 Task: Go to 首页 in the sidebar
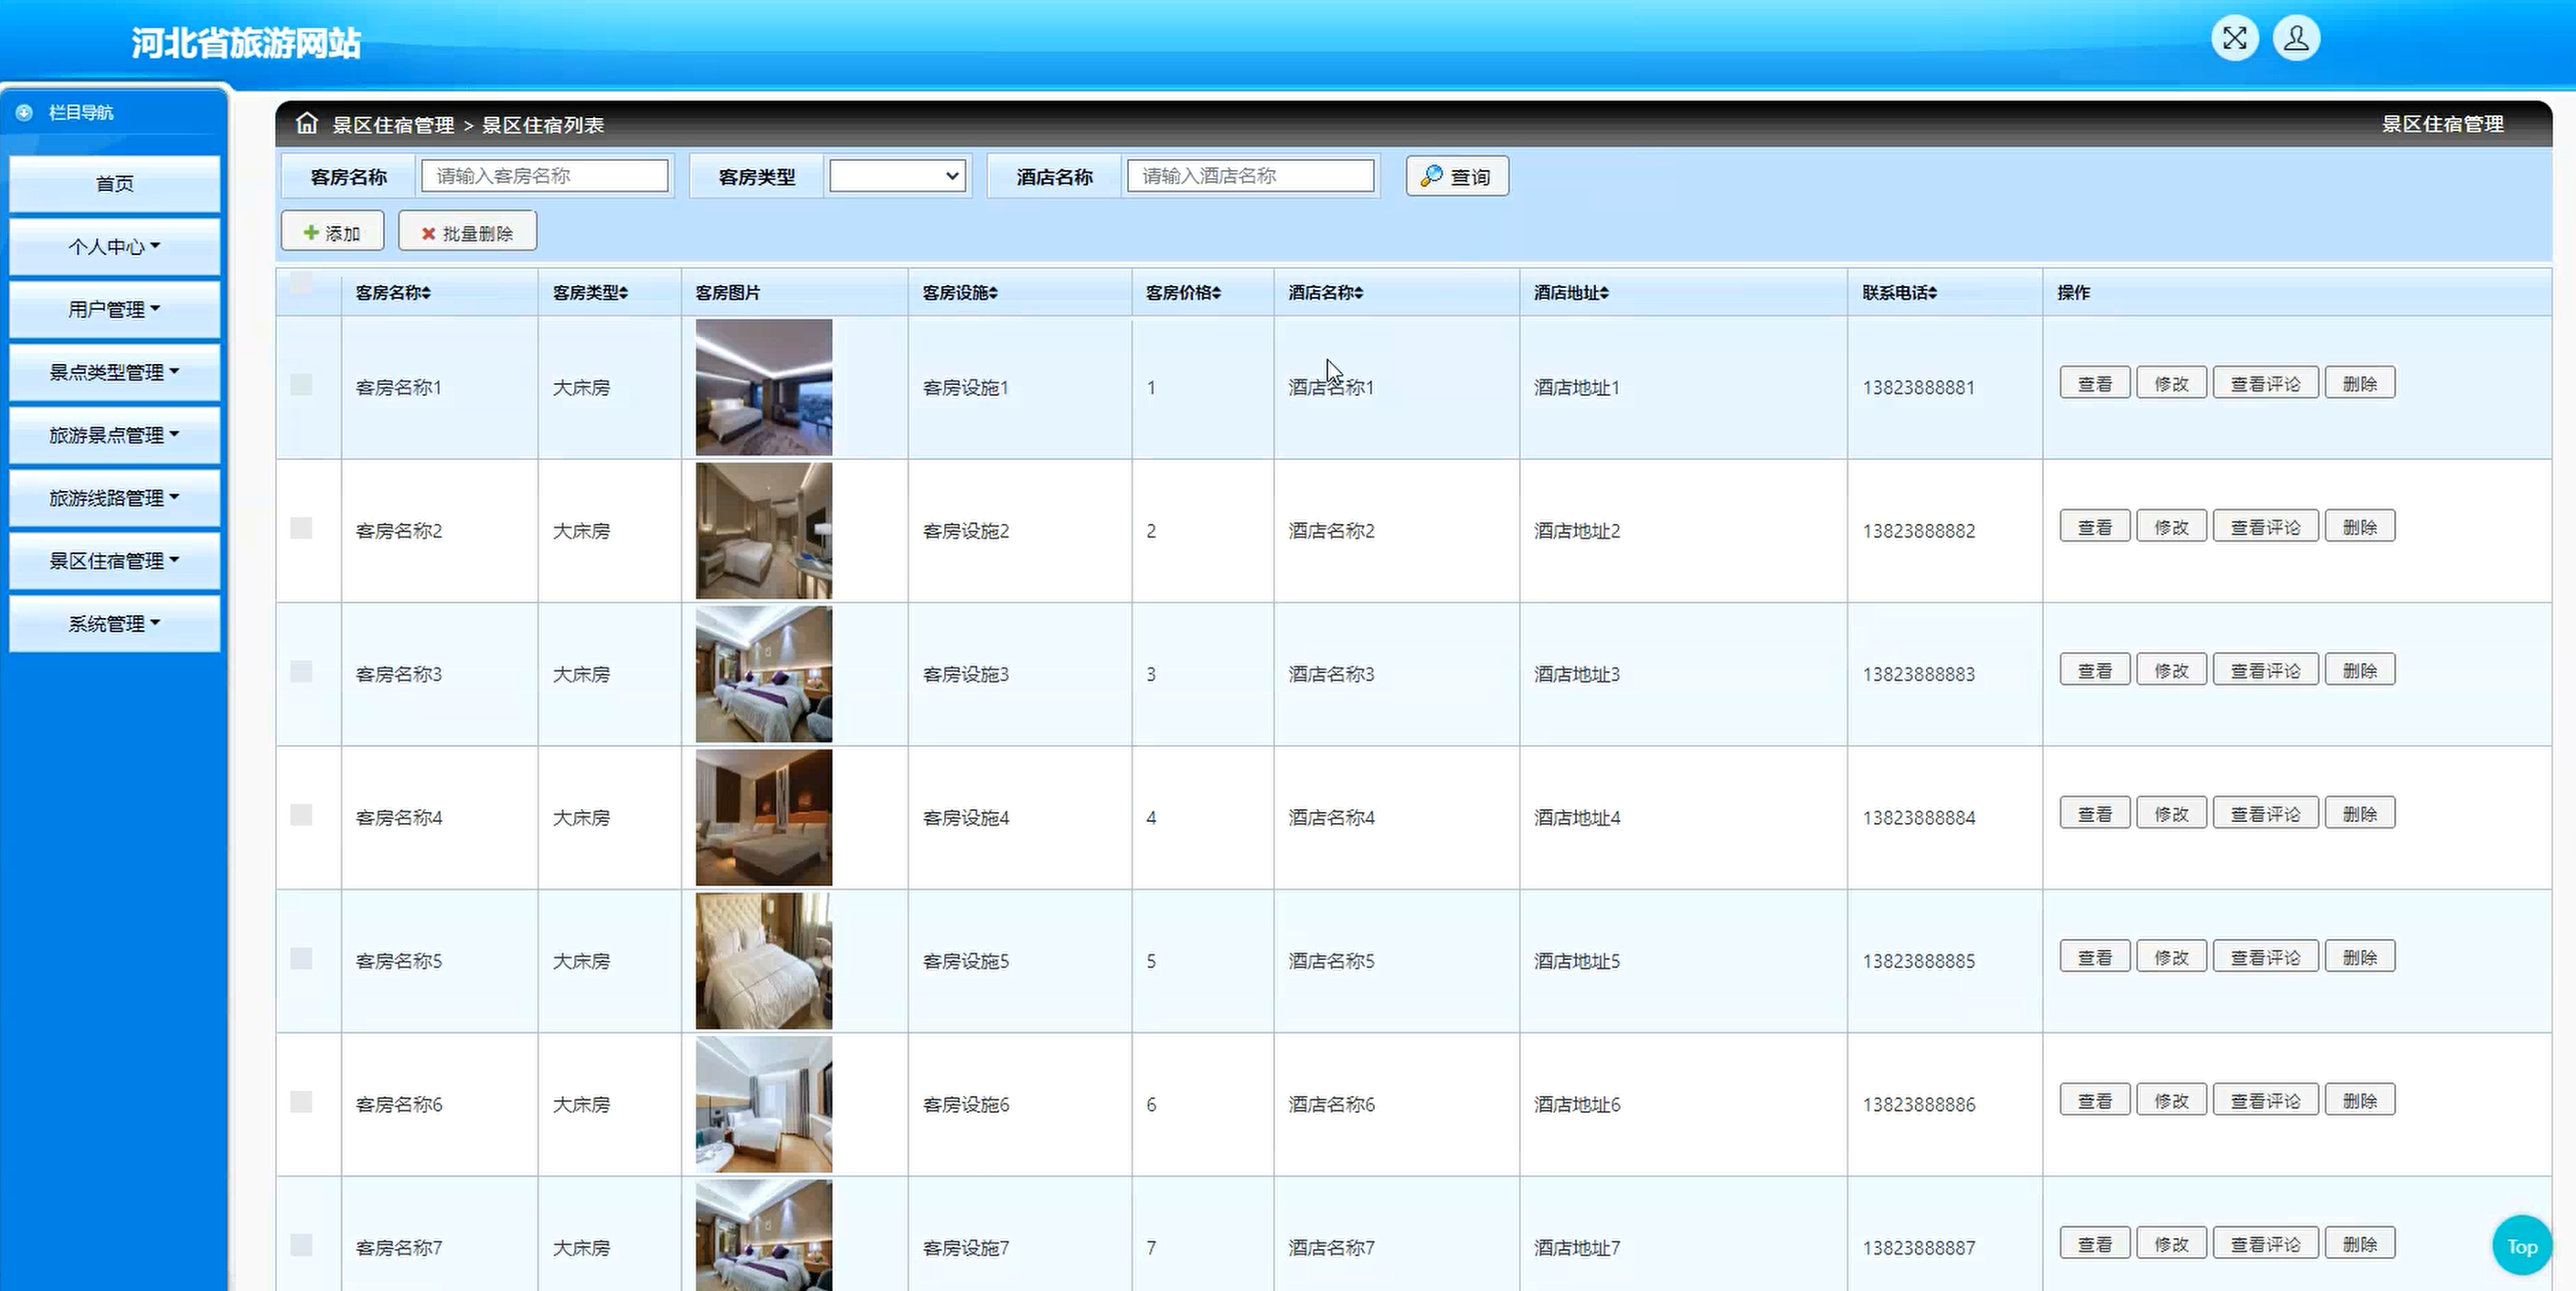pos(114,184)
